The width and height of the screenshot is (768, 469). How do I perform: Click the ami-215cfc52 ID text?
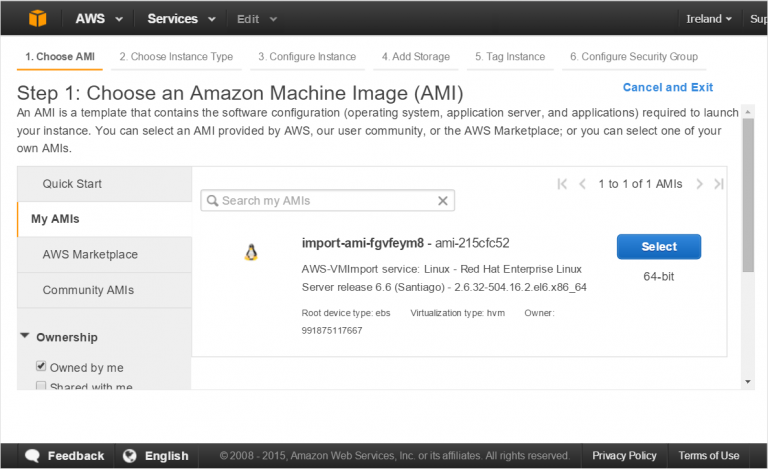tap(472, 243)
